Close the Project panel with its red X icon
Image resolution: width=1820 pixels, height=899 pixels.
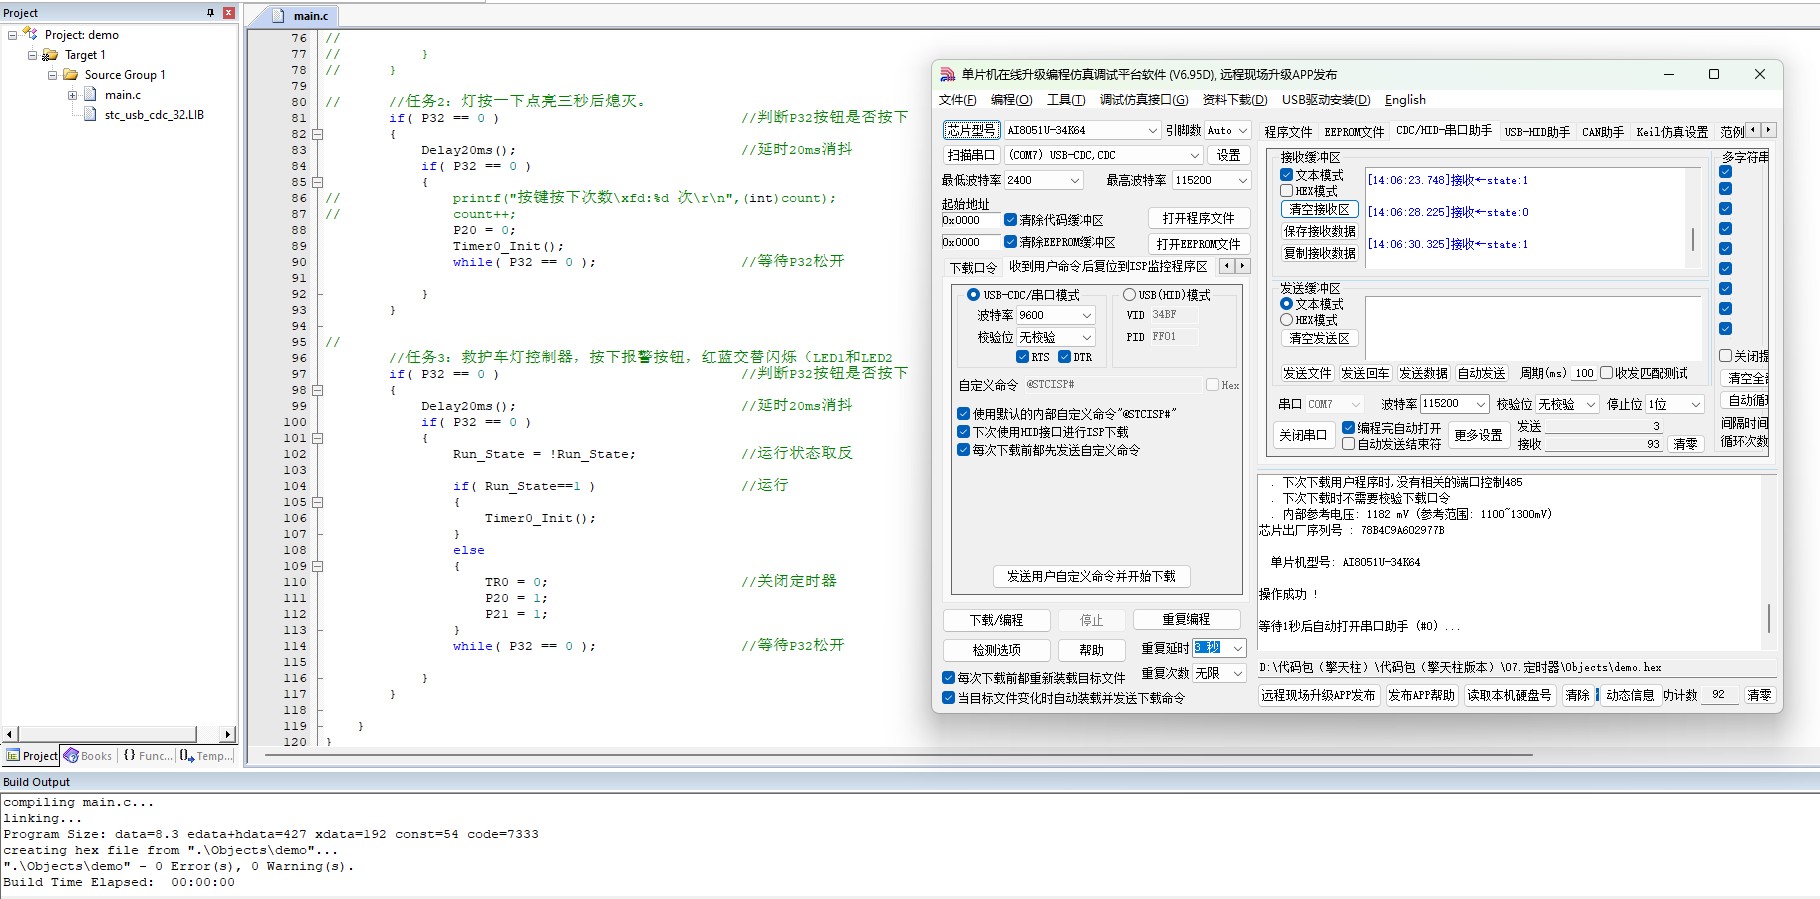229,13
